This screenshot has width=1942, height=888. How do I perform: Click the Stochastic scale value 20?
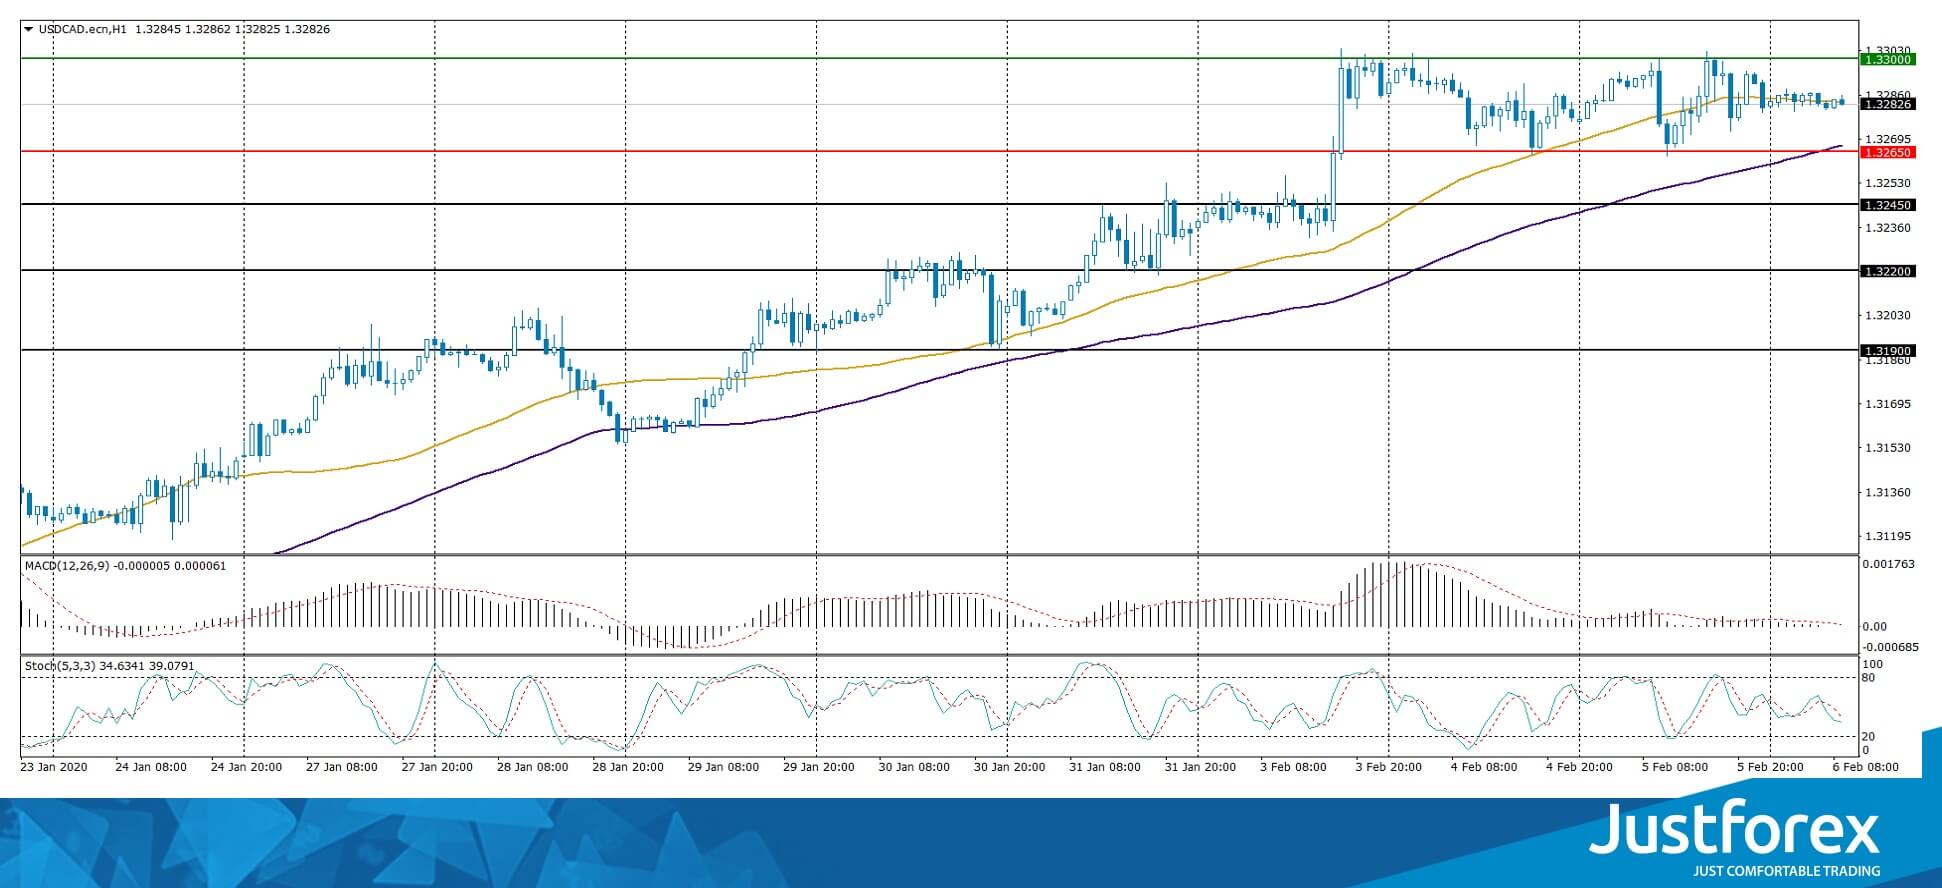(x=1870, y=737)
